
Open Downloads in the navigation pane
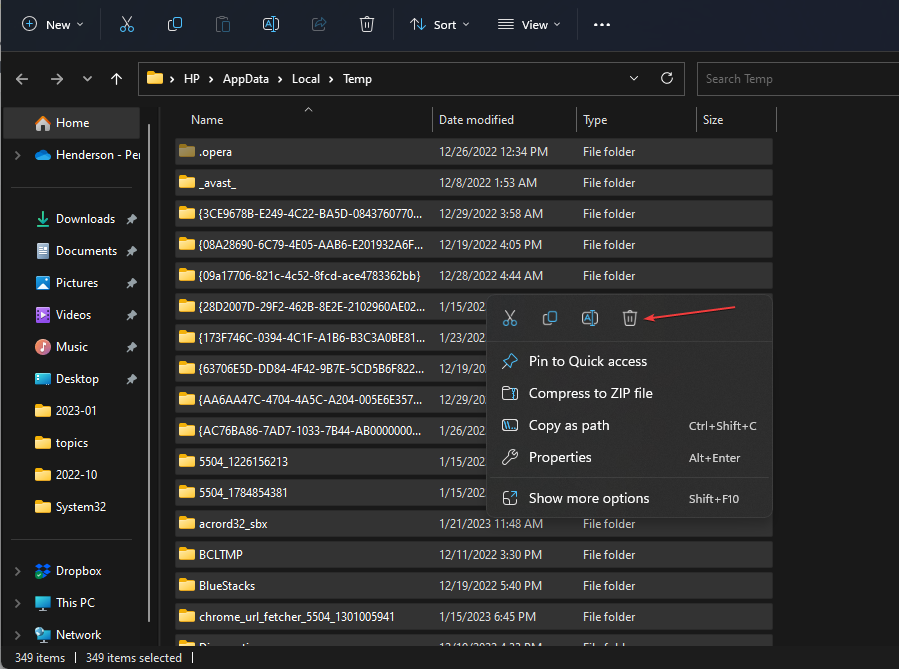pyautogui.click(x=85, y=219)
